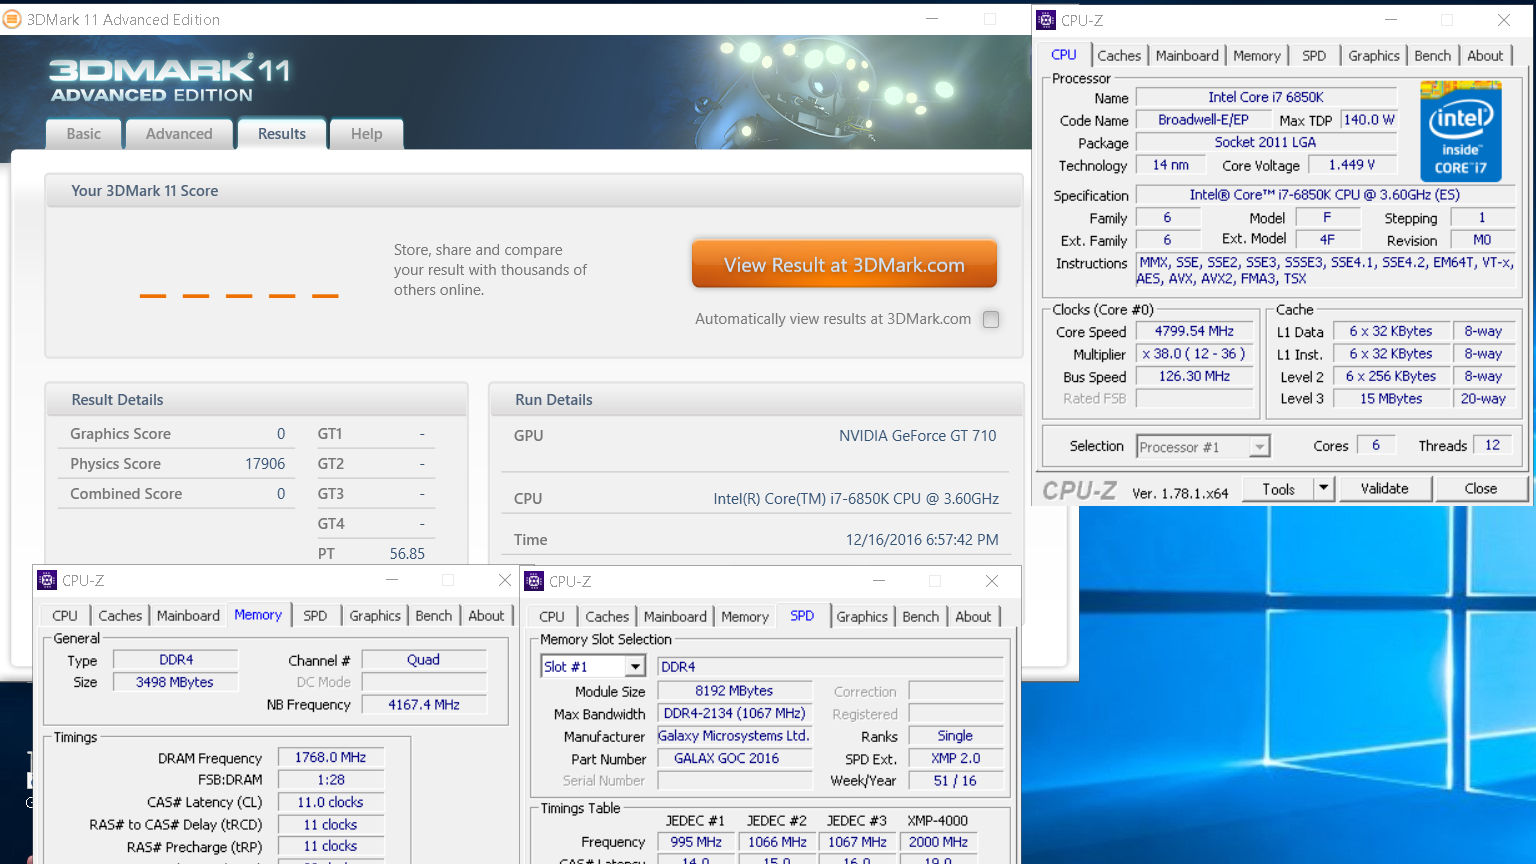This screenshot has height=864, width=1536.
Task: Go to Graphics tab in CPU-Z SPD window
Action: point(862,617)
